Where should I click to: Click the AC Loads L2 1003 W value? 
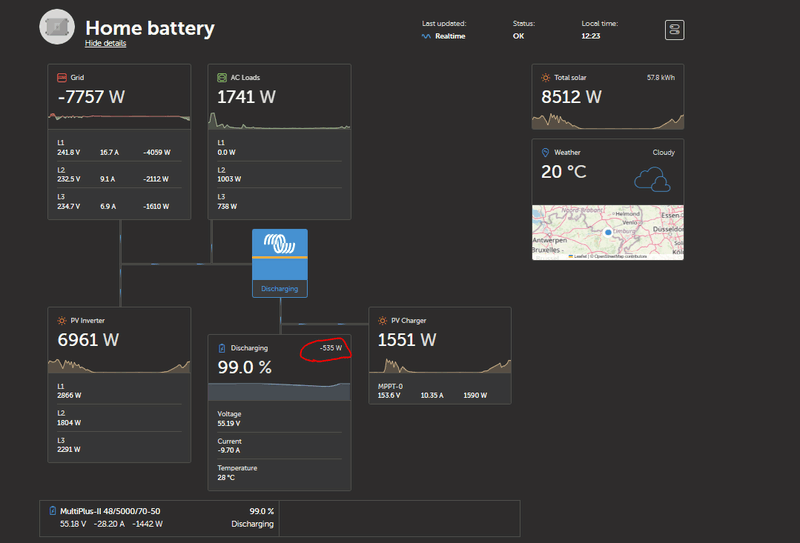coord(229,179)
